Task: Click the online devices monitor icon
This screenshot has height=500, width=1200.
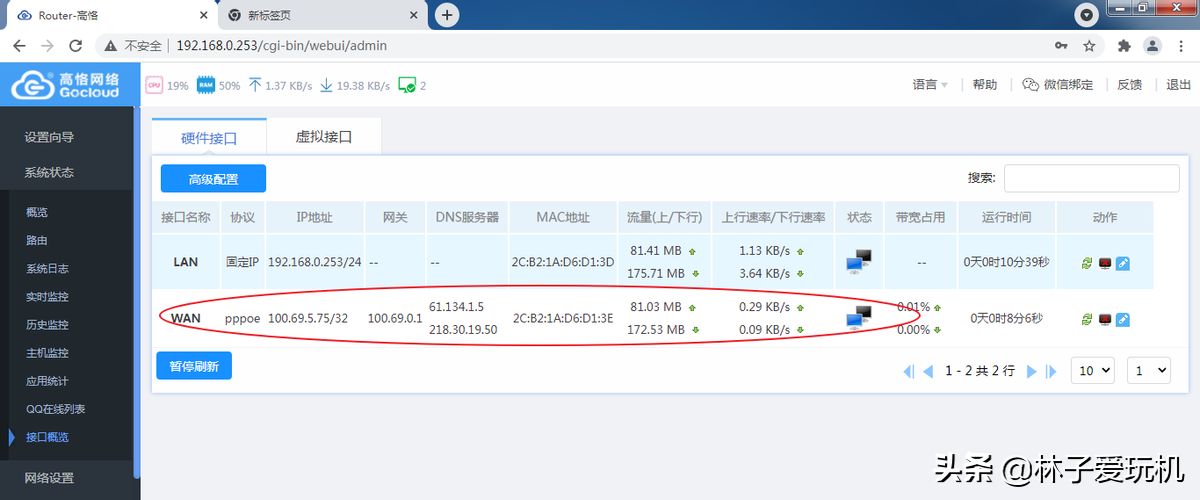Action: (406, 85)
